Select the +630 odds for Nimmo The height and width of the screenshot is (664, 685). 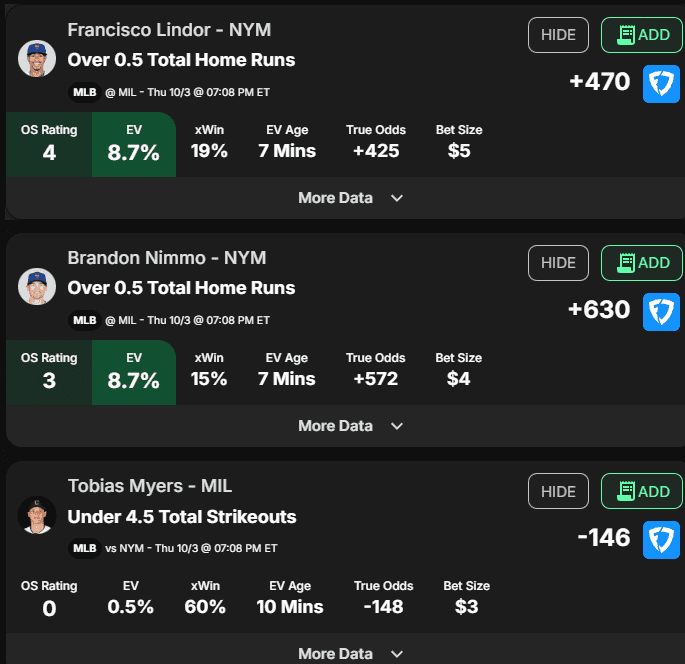(x=599, y=310)
